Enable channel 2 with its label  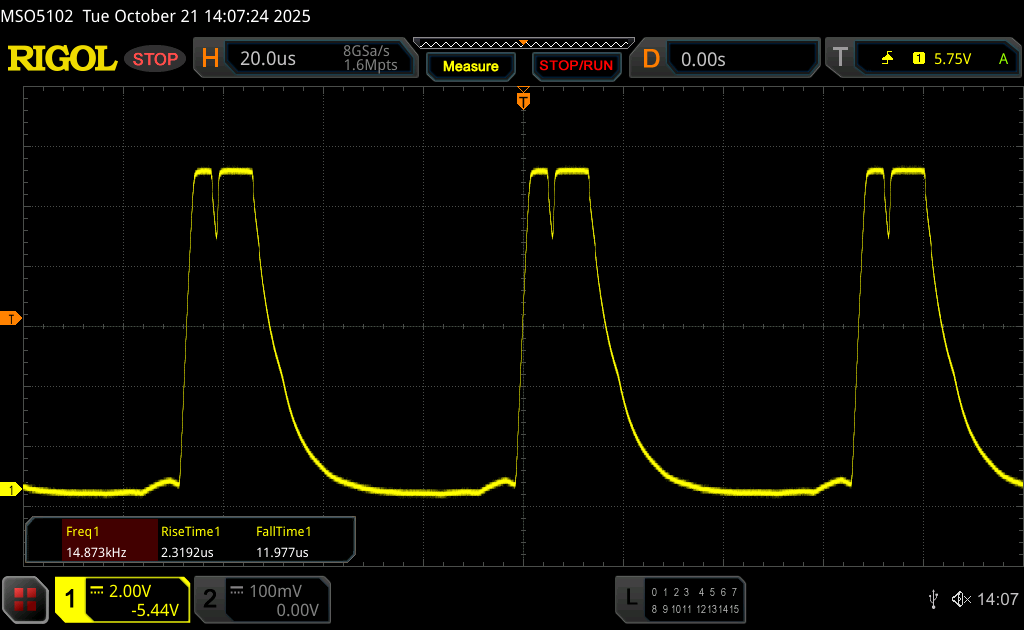coord(210,599)
